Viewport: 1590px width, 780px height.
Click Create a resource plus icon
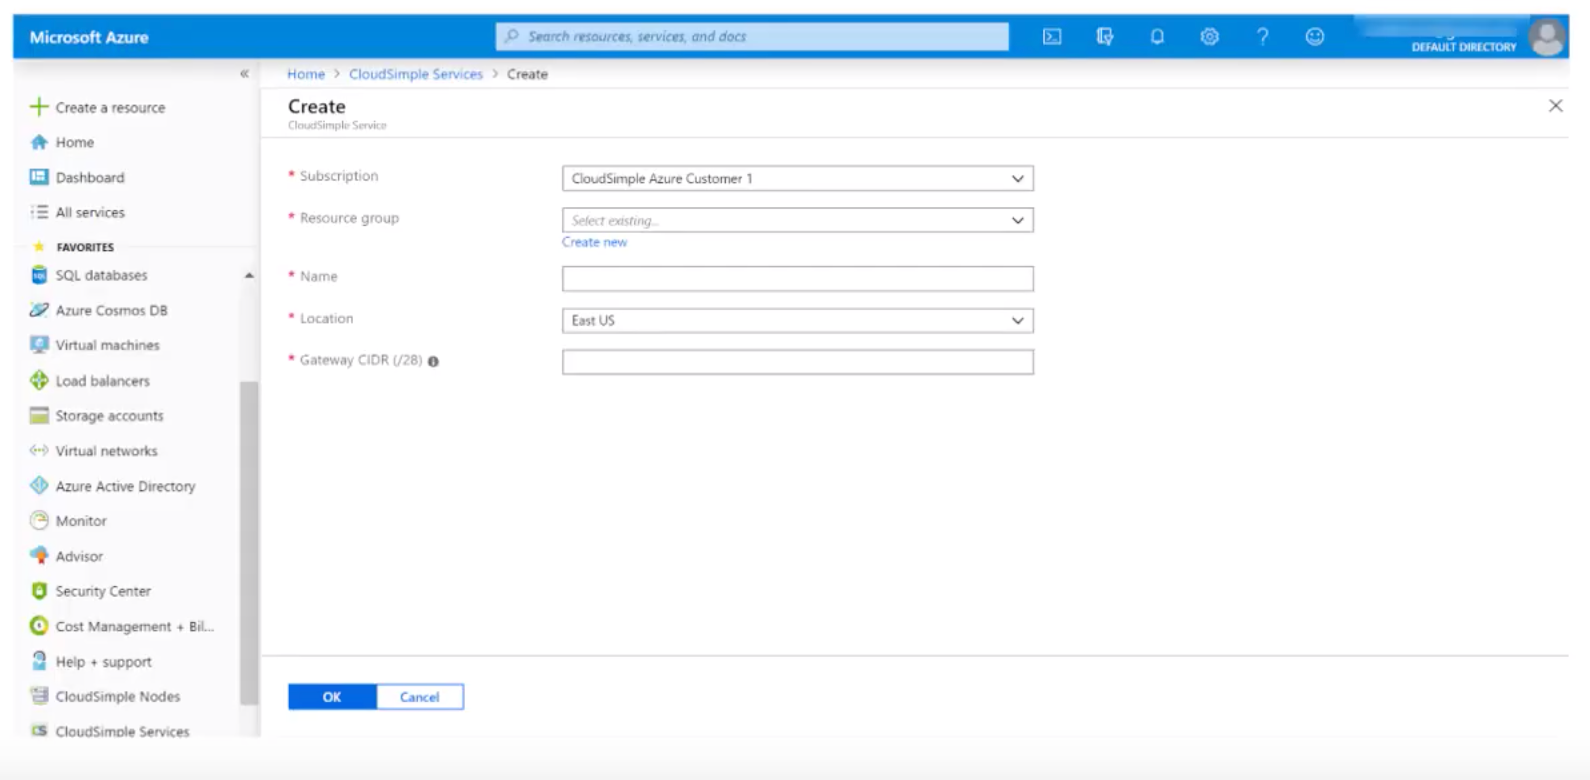click(x=39, y=107)
